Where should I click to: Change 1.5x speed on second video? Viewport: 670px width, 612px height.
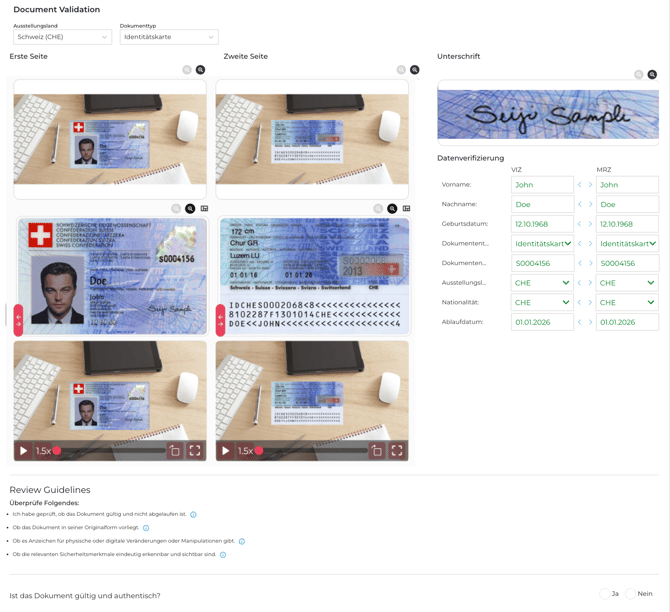coord(245,451)
